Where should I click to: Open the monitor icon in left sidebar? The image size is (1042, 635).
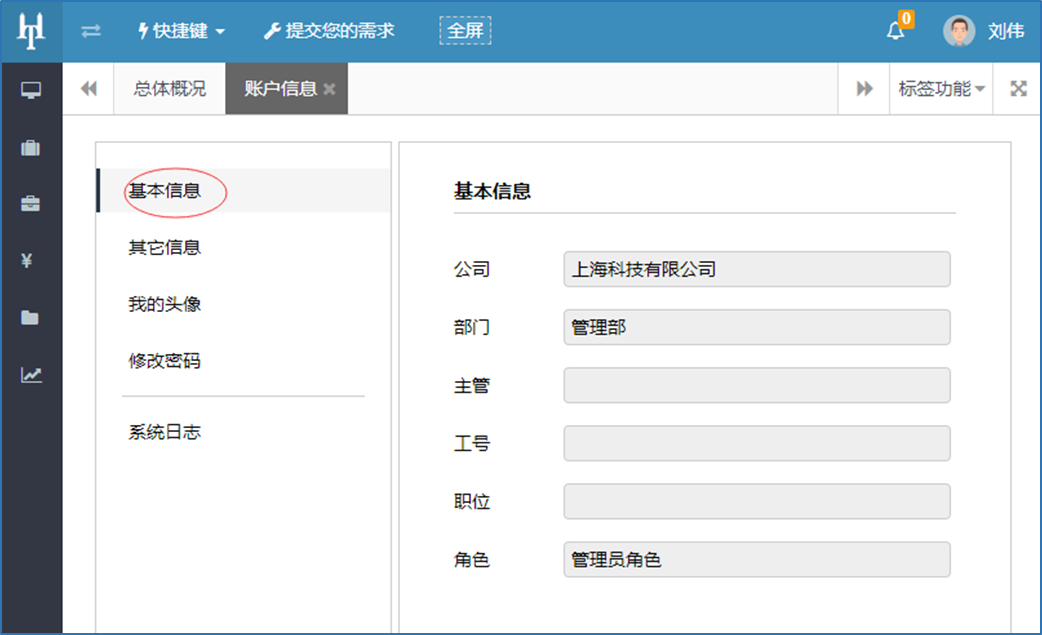point(31,90)
